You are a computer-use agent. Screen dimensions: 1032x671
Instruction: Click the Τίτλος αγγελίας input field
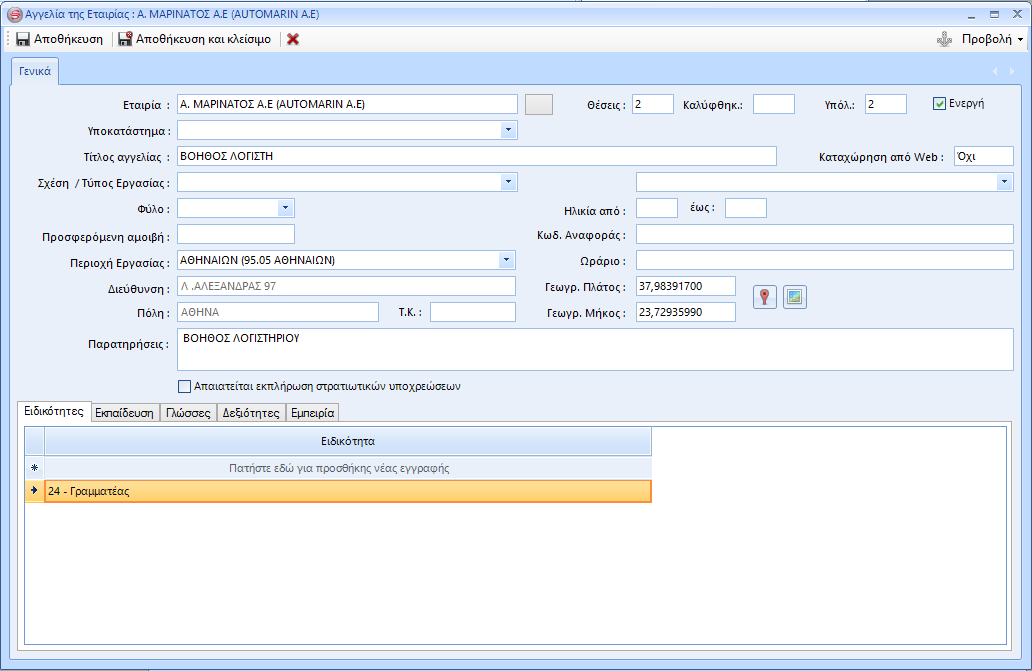click(x=476, y=156)
